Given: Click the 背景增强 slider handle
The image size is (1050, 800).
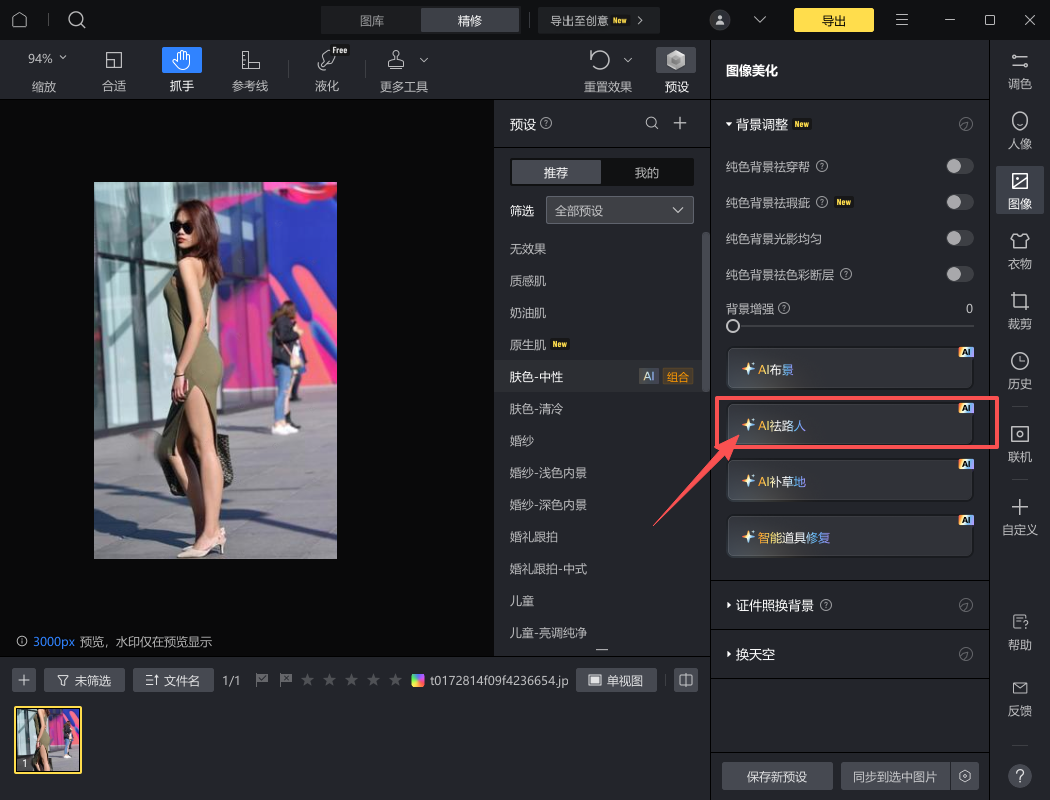Looking at the screenshot, I should tap(733, 326).
